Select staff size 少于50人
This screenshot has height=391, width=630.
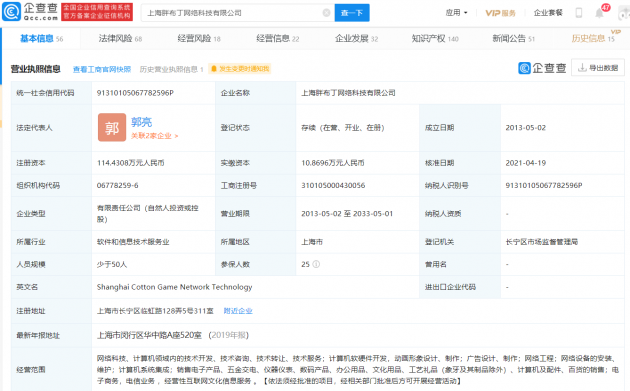112,264
